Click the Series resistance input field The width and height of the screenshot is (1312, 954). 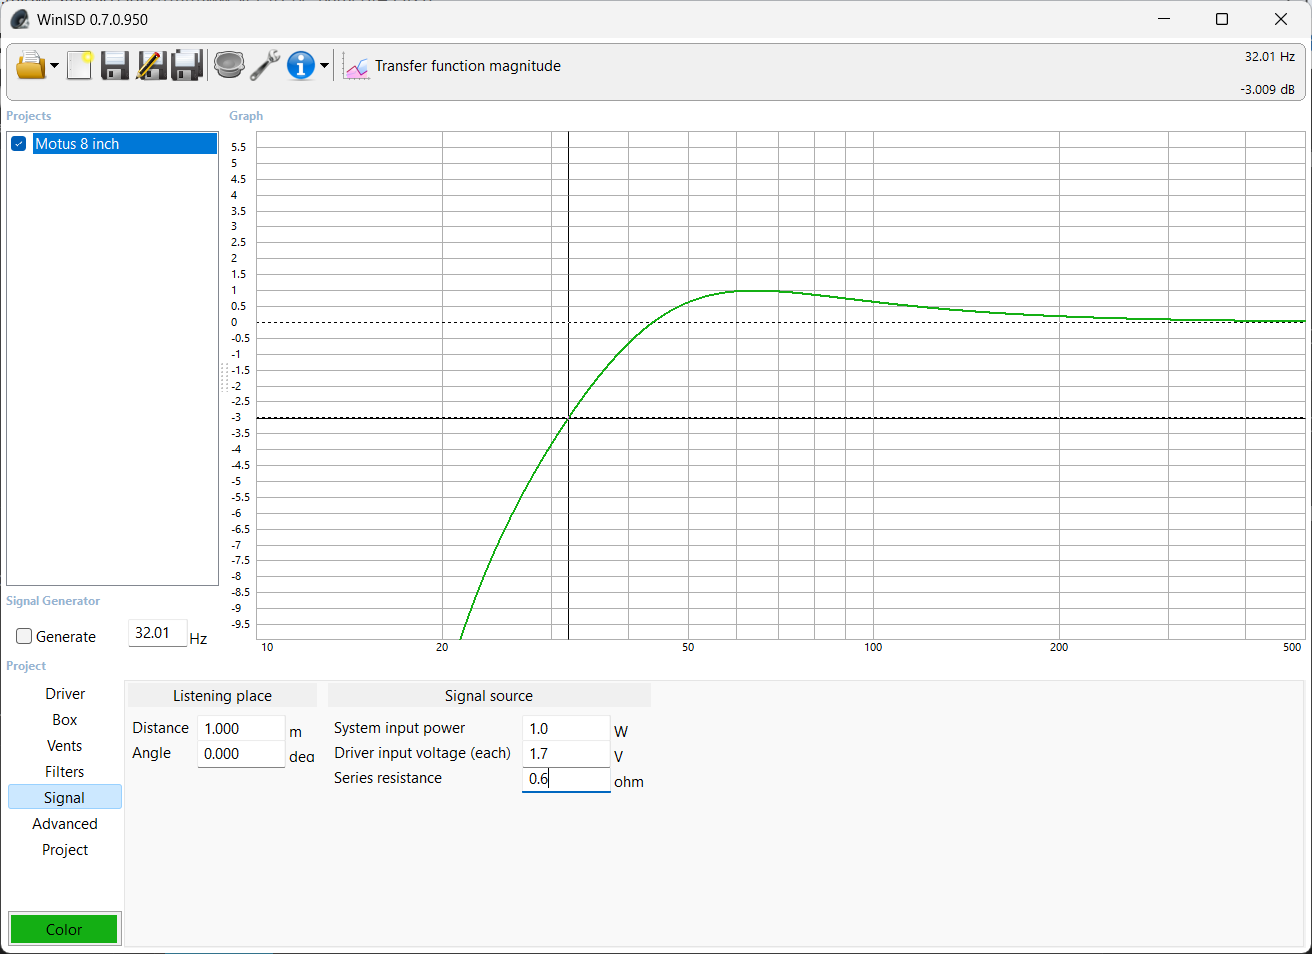(x=566, y=779)
